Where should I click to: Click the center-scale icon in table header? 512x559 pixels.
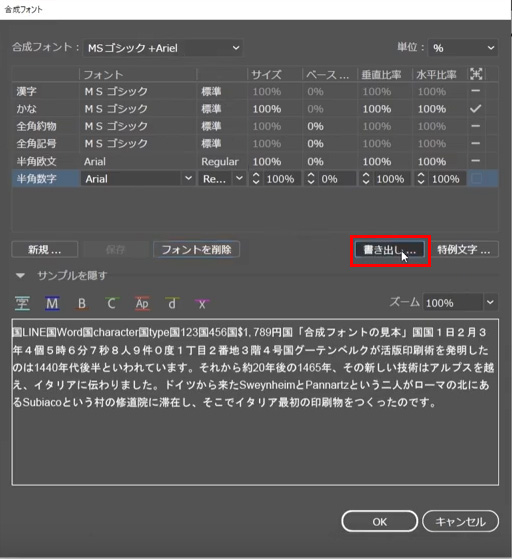click(x=476, y=74)
